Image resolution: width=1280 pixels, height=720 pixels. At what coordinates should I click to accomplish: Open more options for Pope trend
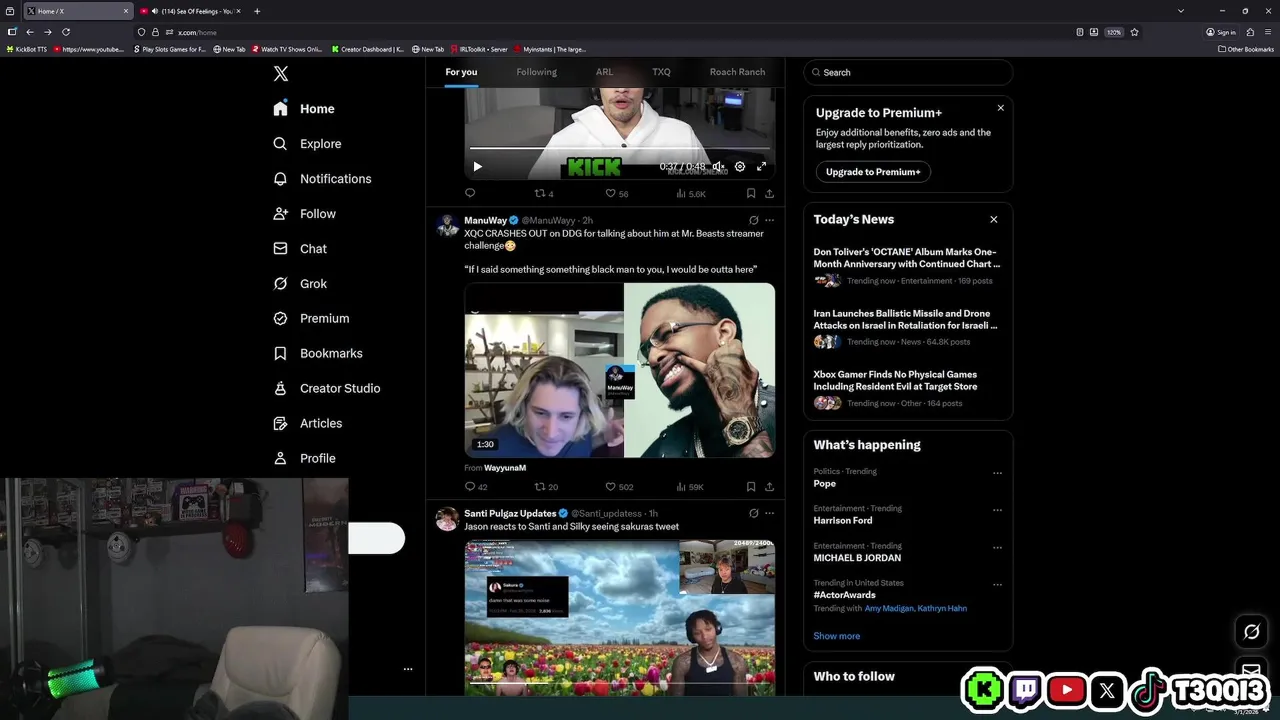point(997,473)
